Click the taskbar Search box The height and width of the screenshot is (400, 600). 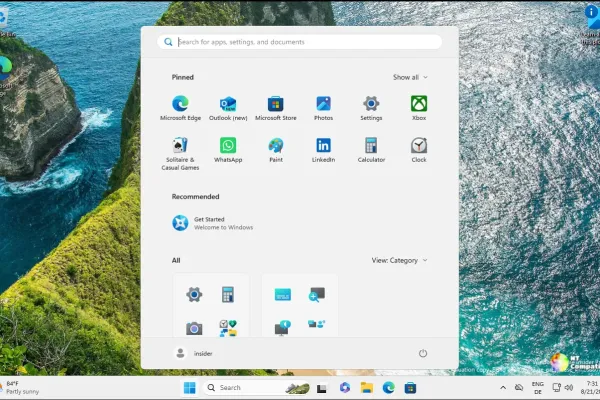point(256,388)
